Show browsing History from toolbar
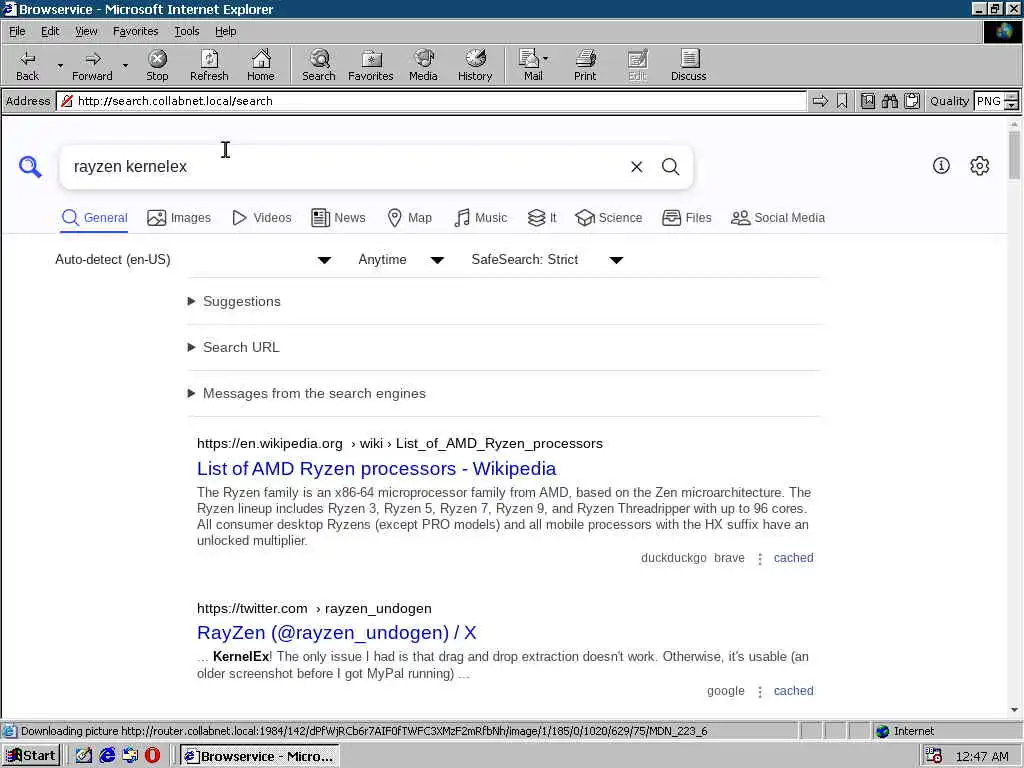 coord(475,65)
